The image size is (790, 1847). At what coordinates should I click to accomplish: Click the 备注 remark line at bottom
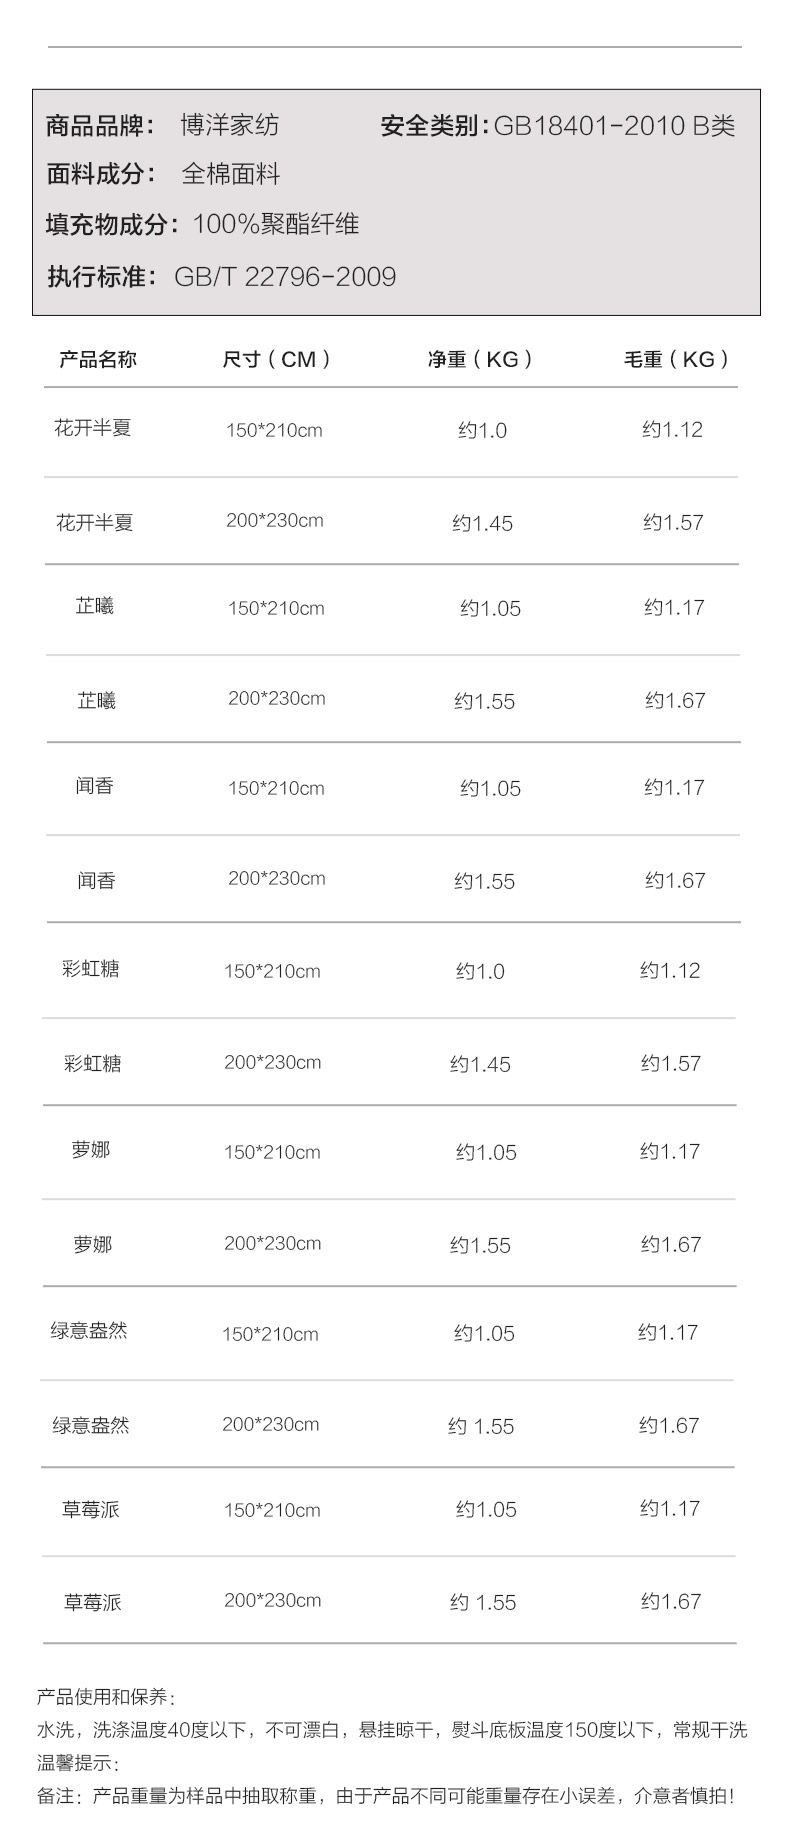point(386,1796)
